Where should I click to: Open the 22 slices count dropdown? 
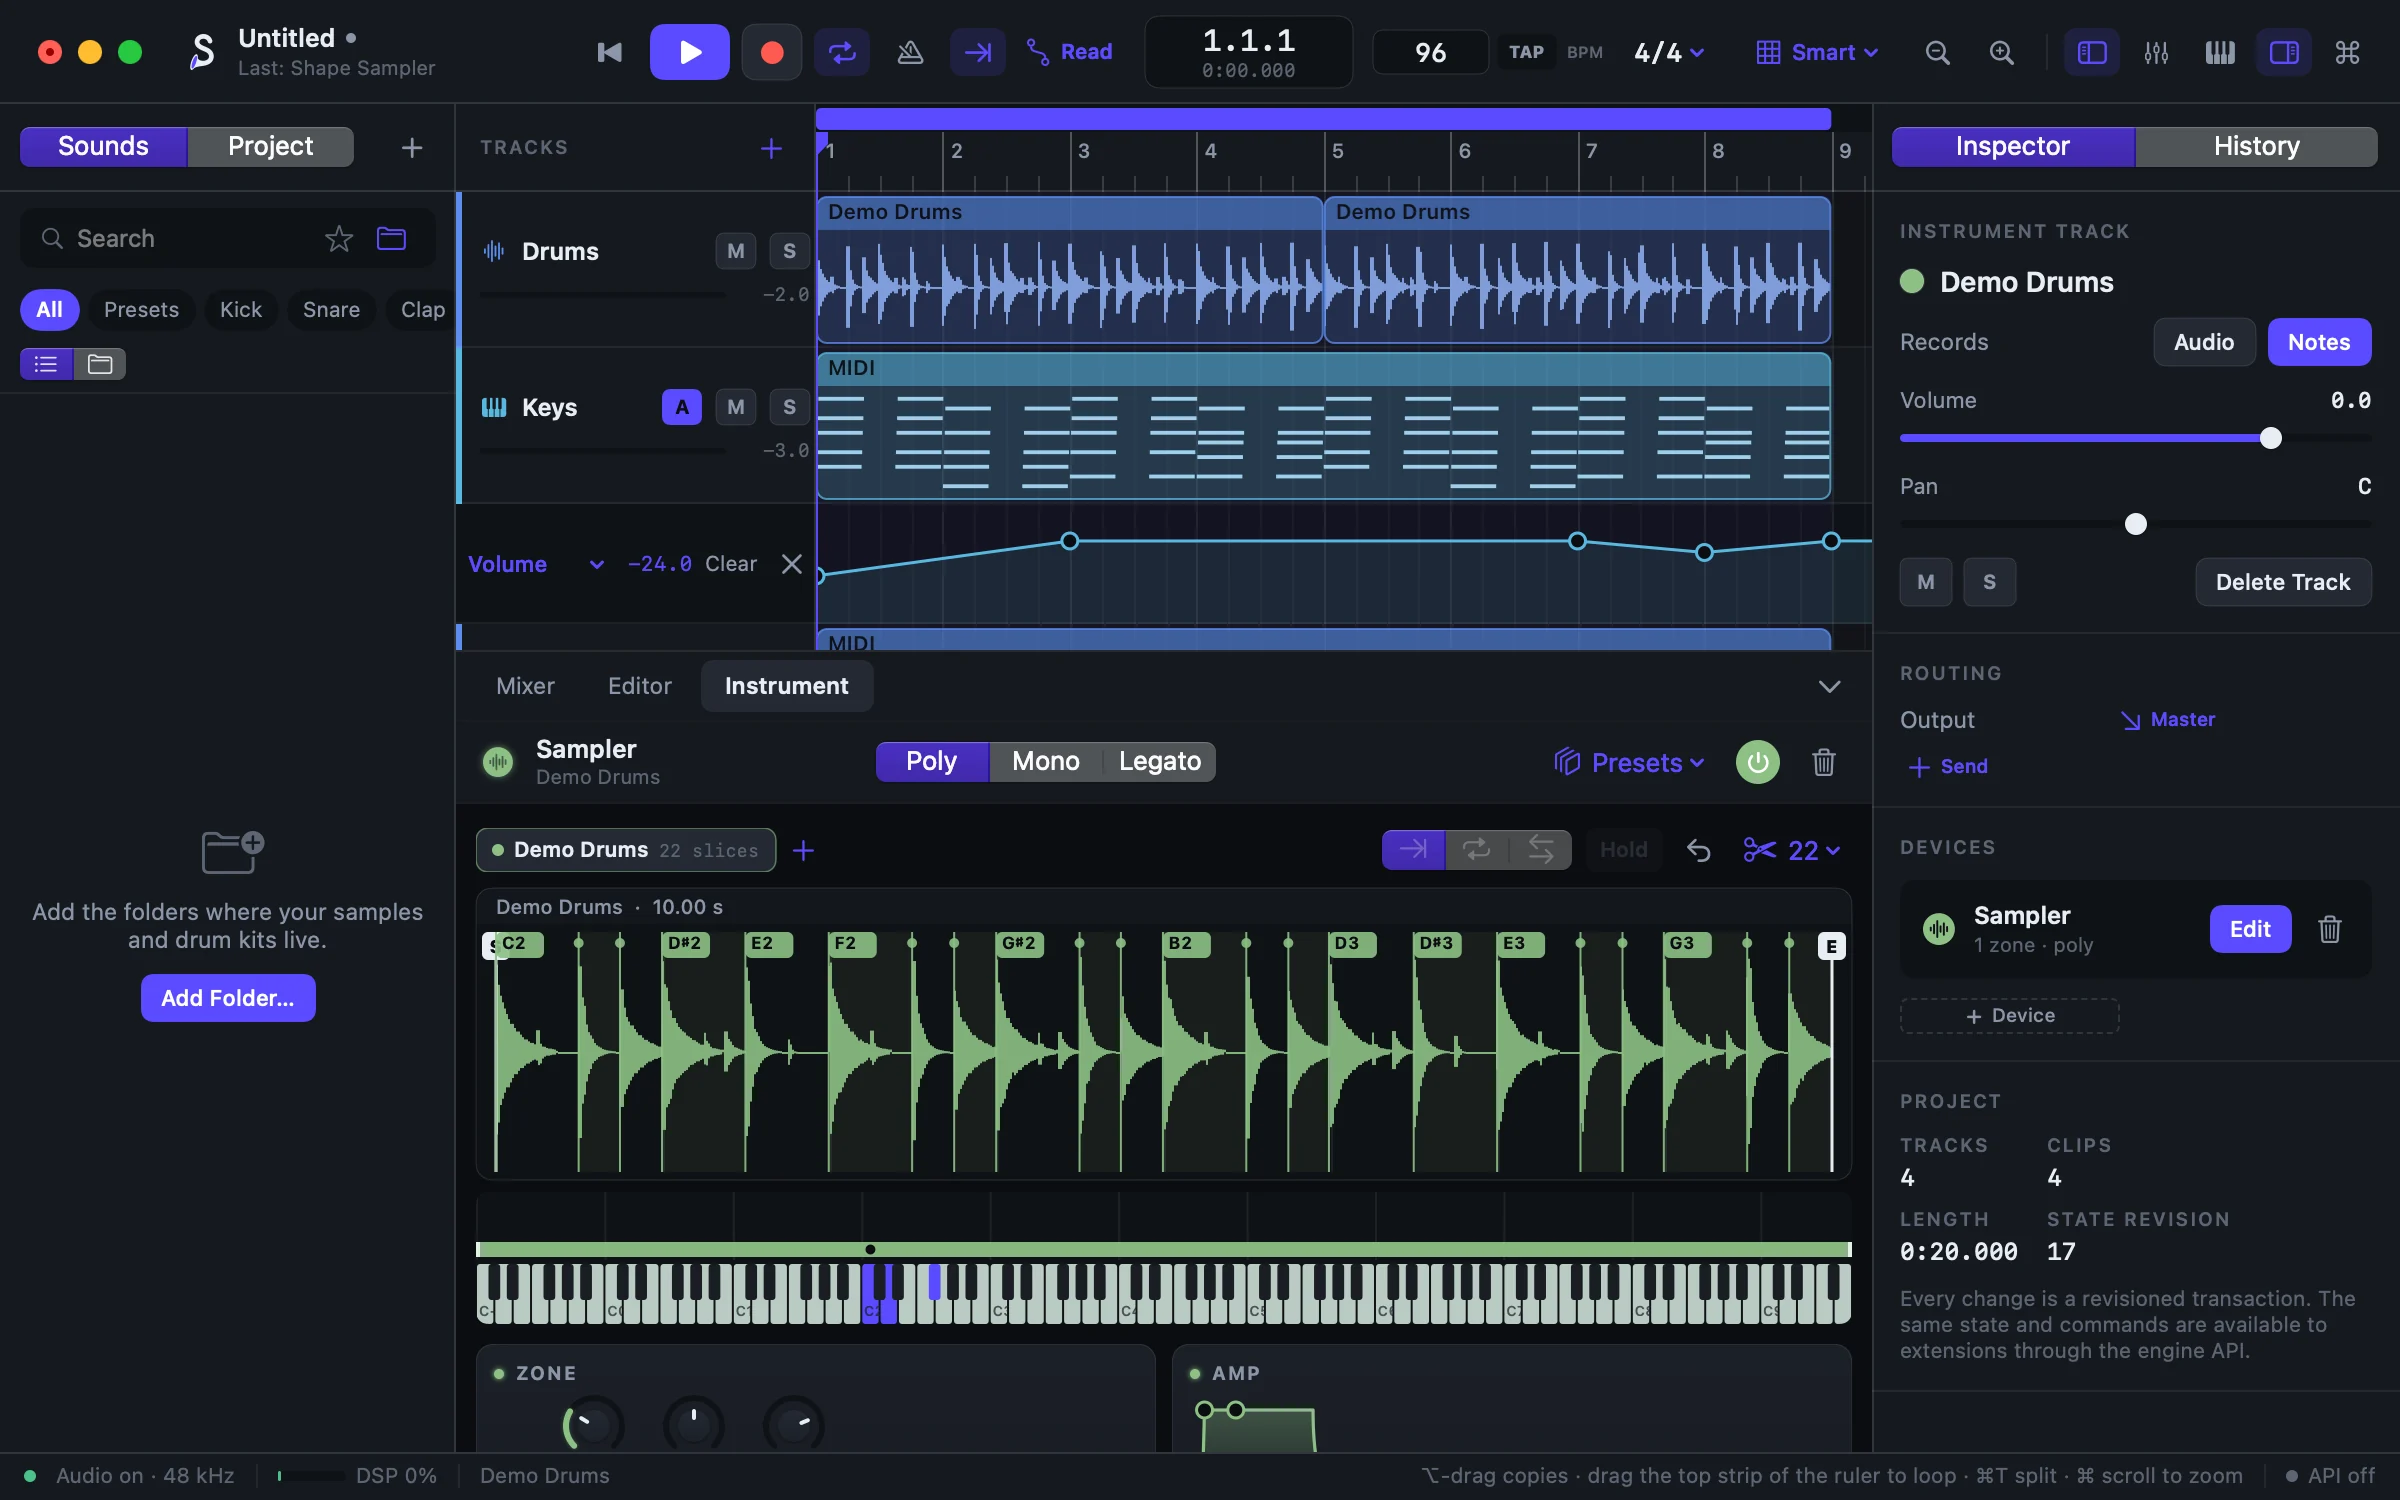(1791, 850)
